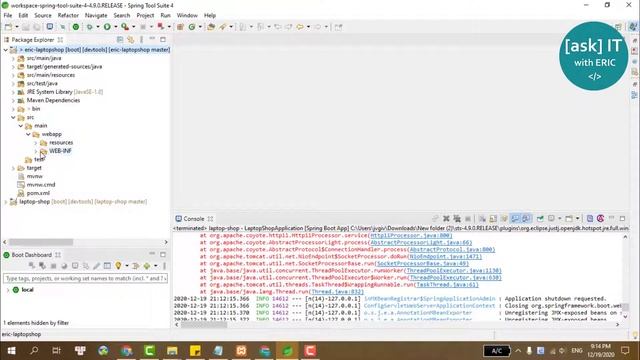Open the Navigate menu
Screen dimensions: 640x360
point(96,16)
